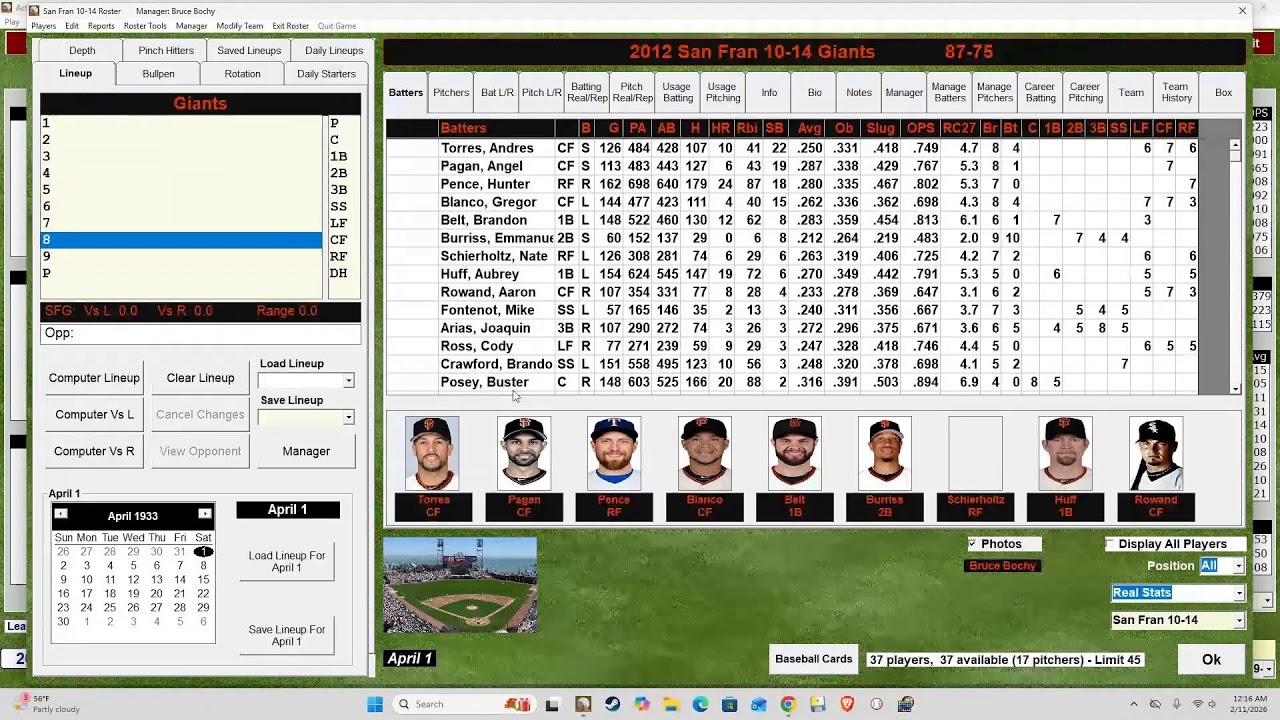Click the ballpark stadium picture
This screenshot has width=1280, height=720.
460,585
